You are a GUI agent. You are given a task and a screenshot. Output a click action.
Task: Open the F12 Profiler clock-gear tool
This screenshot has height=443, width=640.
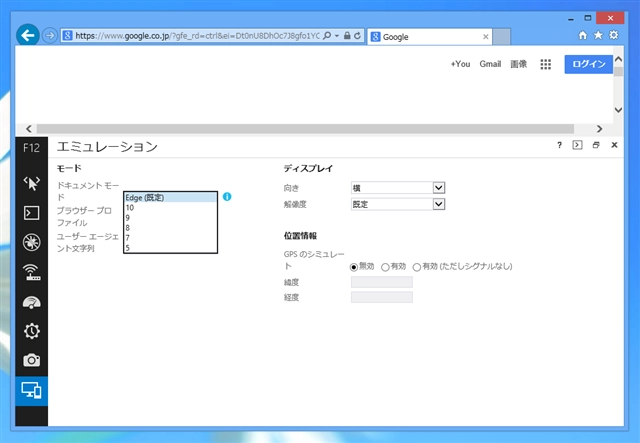pyautogui.click(x=31, y=331)
